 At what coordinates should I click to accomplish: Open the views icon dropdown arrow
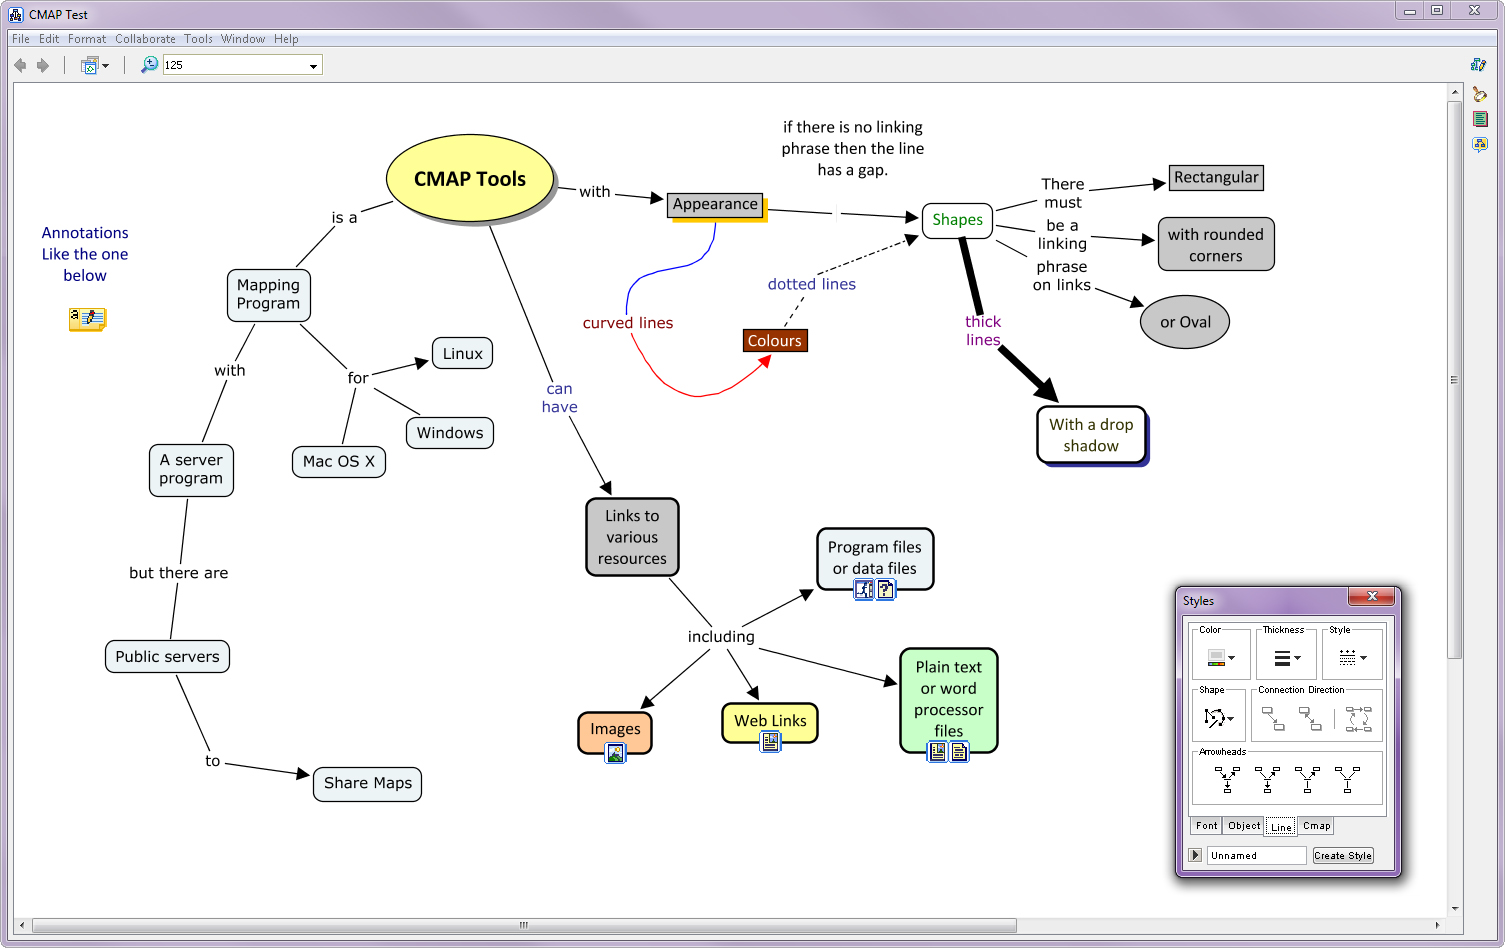point(106,66)
